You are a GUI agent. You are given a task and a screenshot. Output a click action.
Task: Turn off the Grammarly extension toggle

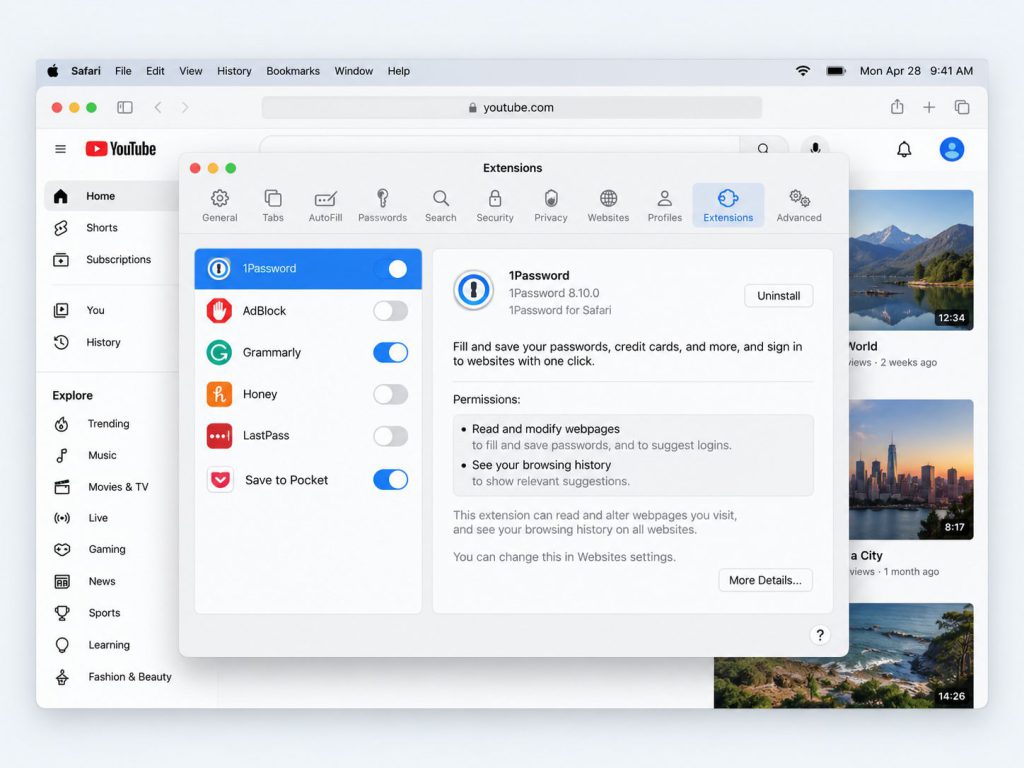[x=391, y=353]
